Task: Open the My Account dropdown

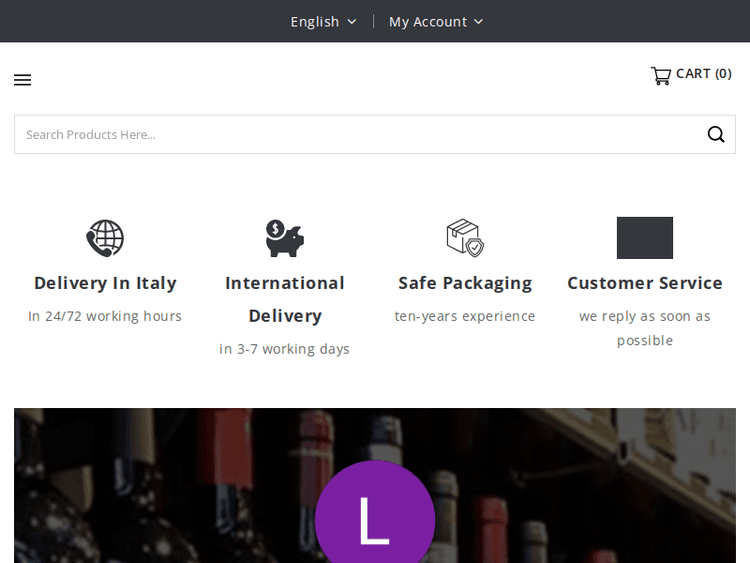Action: pyautogui.click(x=435, y=21)
